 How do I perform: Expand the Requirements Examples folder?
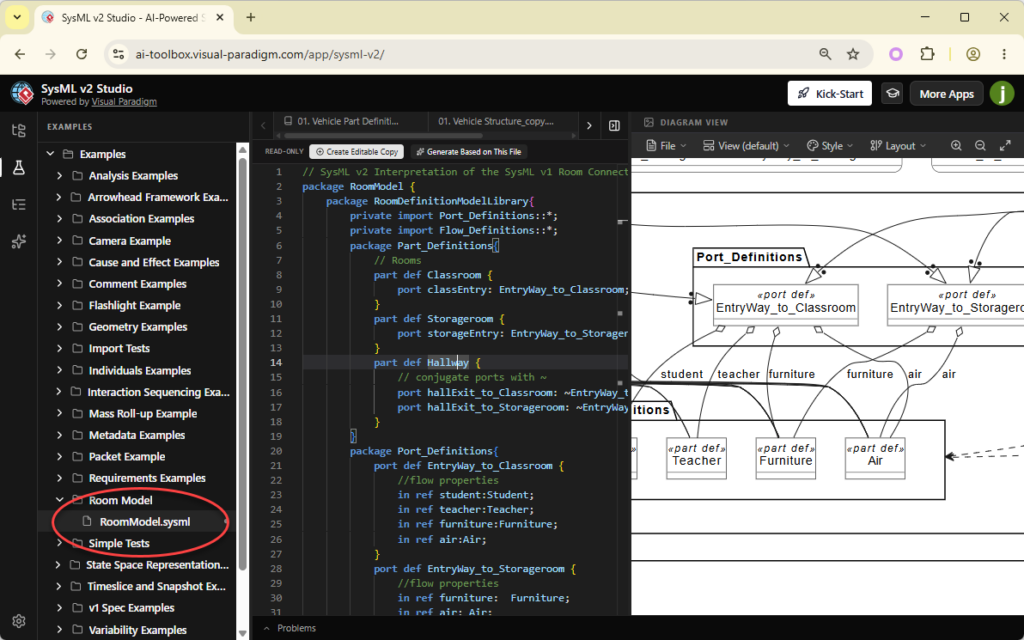pyautogui.click(x=59, y=478)
